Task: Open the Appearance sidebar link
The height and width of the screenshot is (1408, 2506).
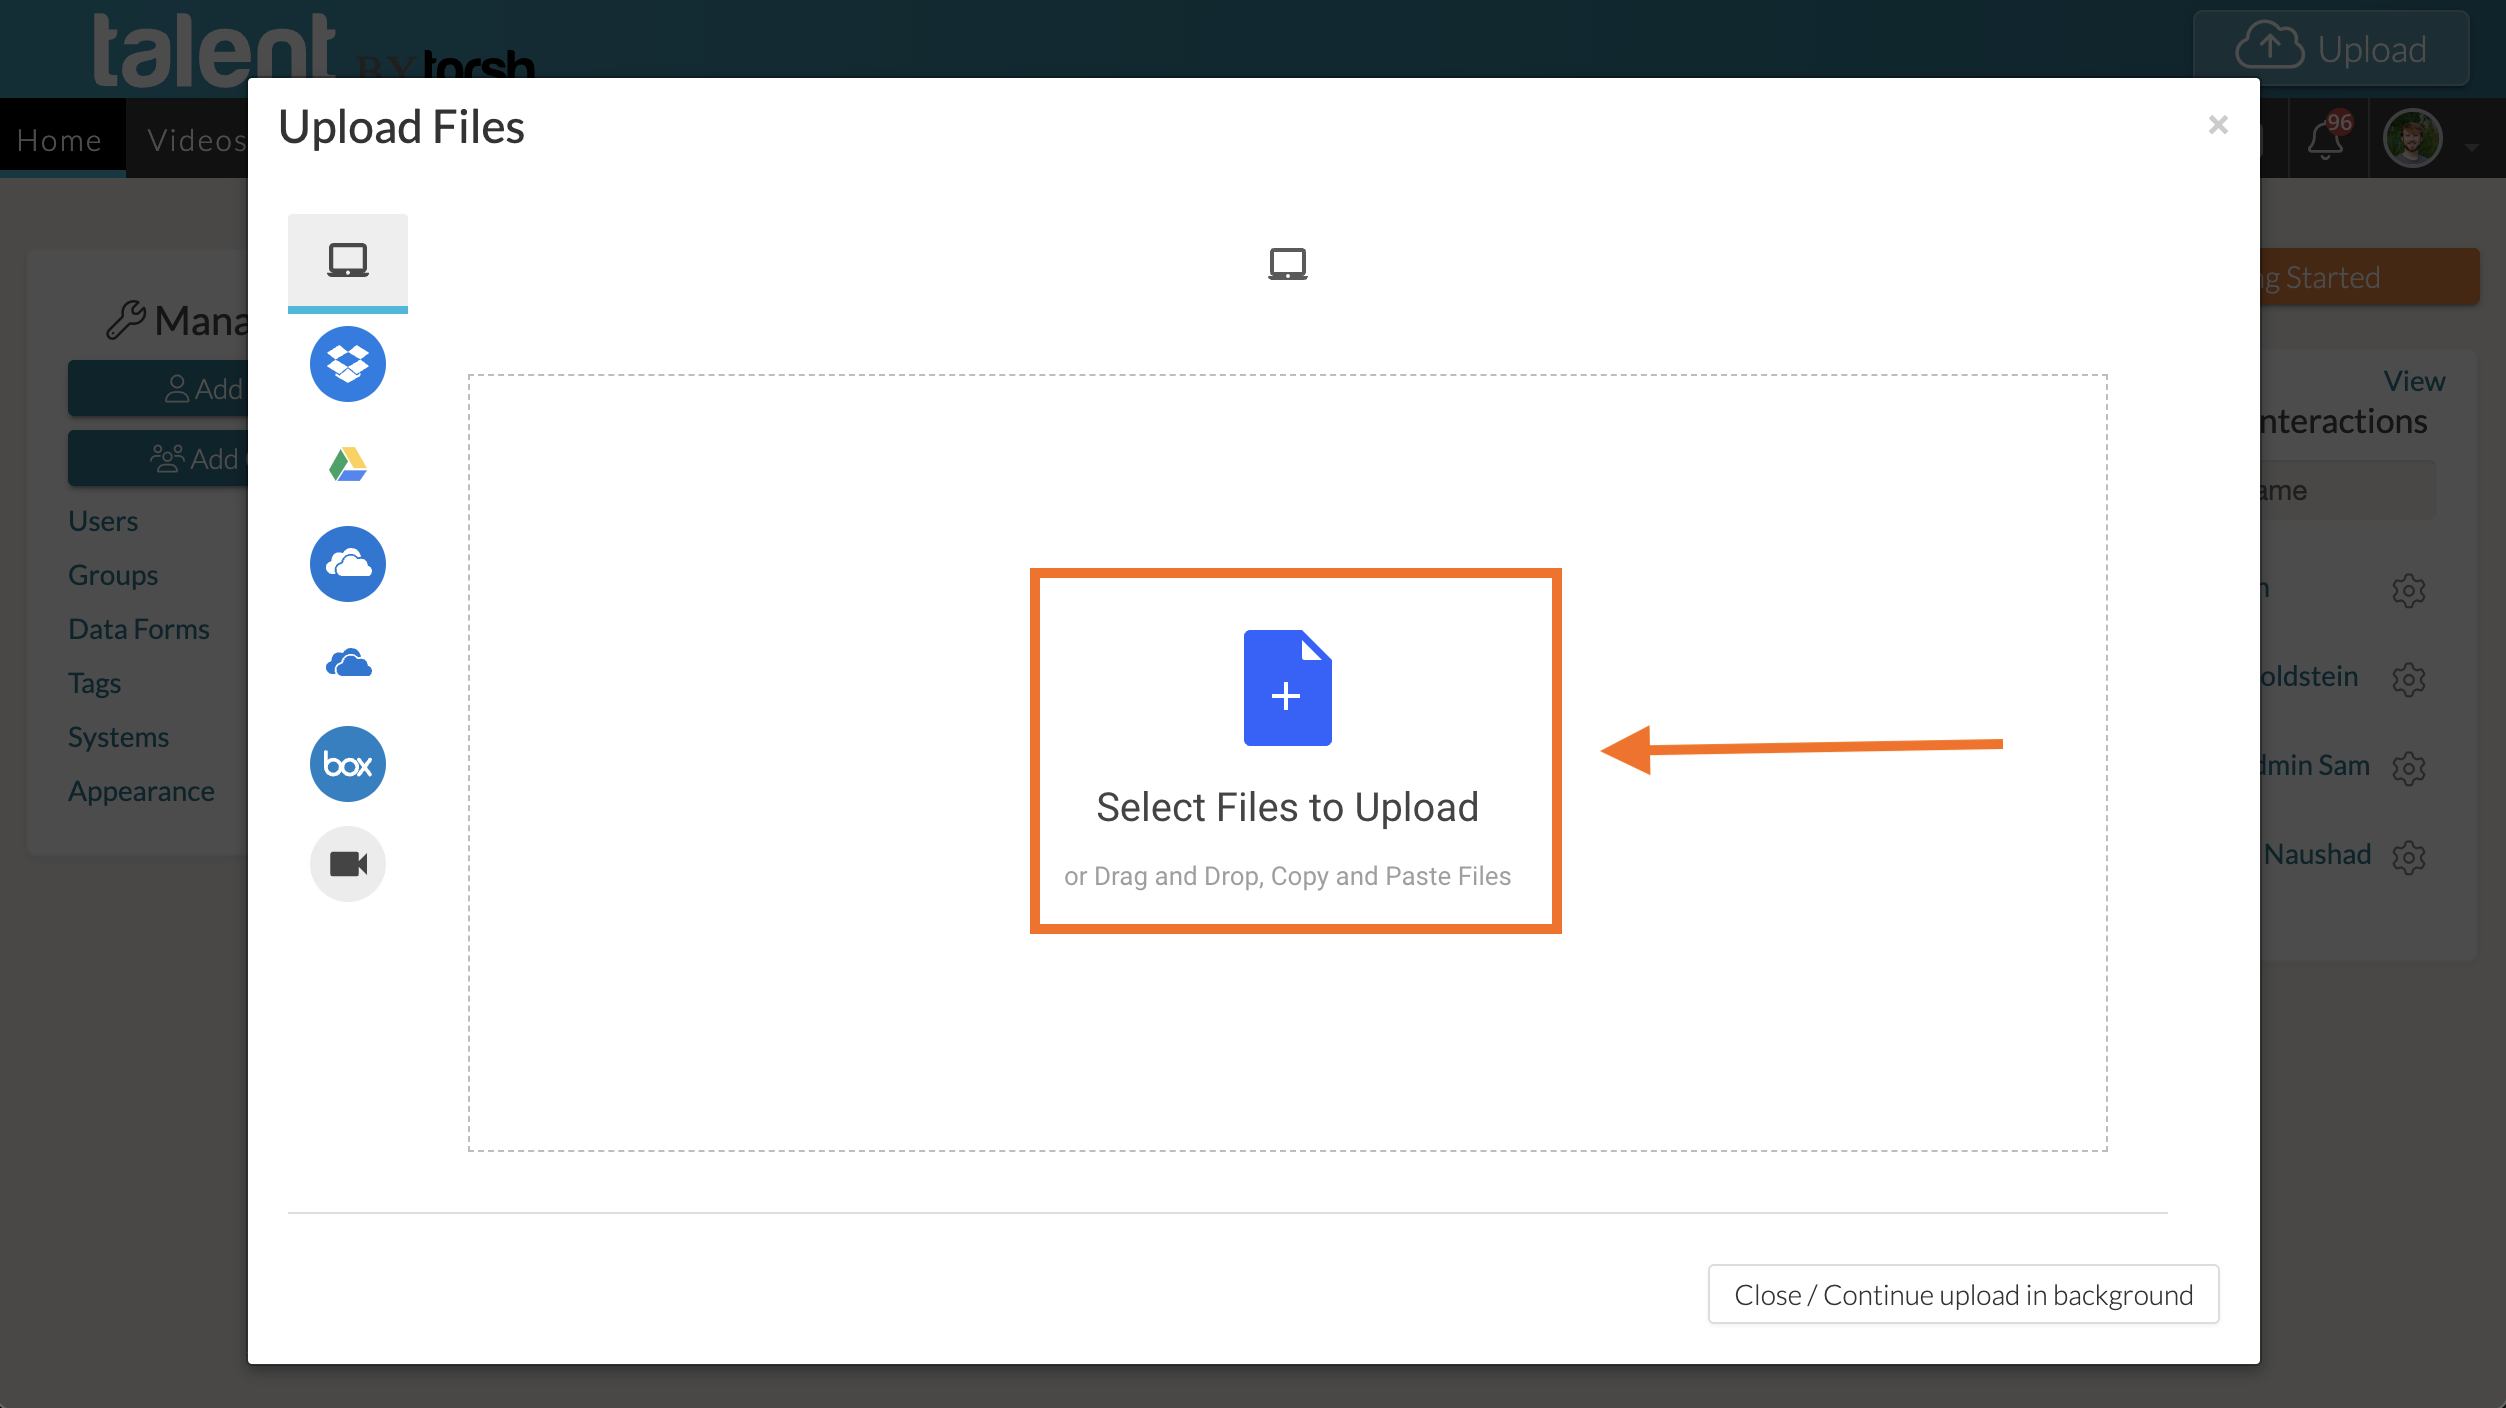Action: (x=141, y=791)
